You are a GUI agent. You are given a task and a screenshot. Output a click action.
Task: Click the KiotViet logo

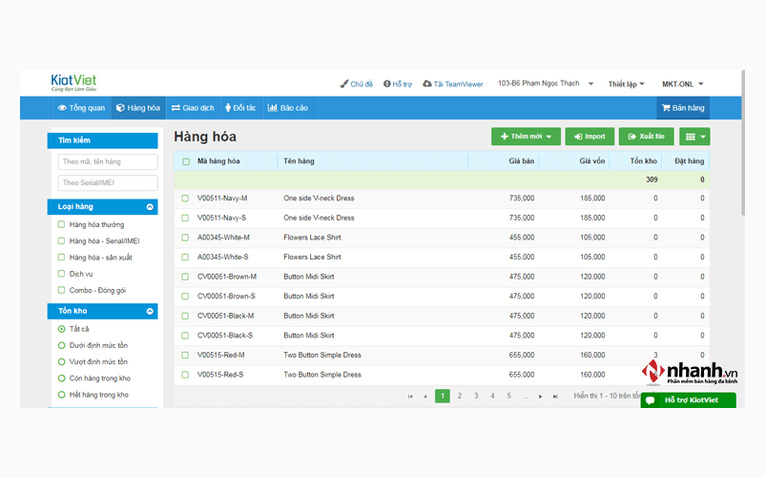[74, 82]
